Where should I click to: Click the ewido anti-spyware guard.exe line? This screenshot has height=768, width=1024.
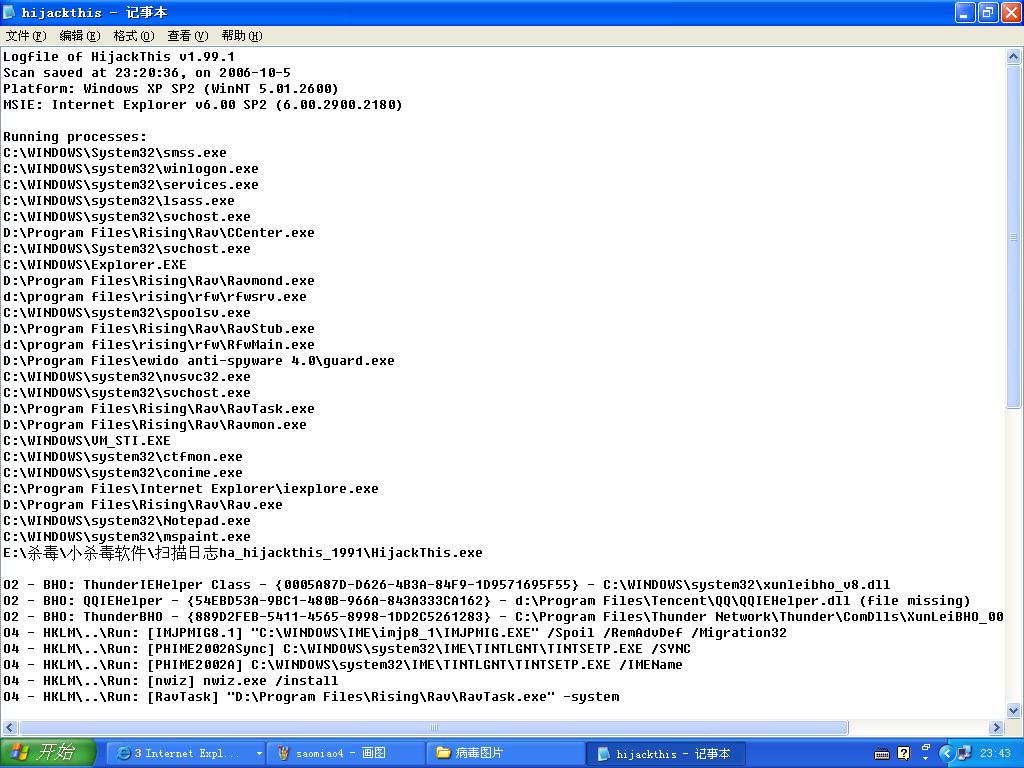click(199, 360)
